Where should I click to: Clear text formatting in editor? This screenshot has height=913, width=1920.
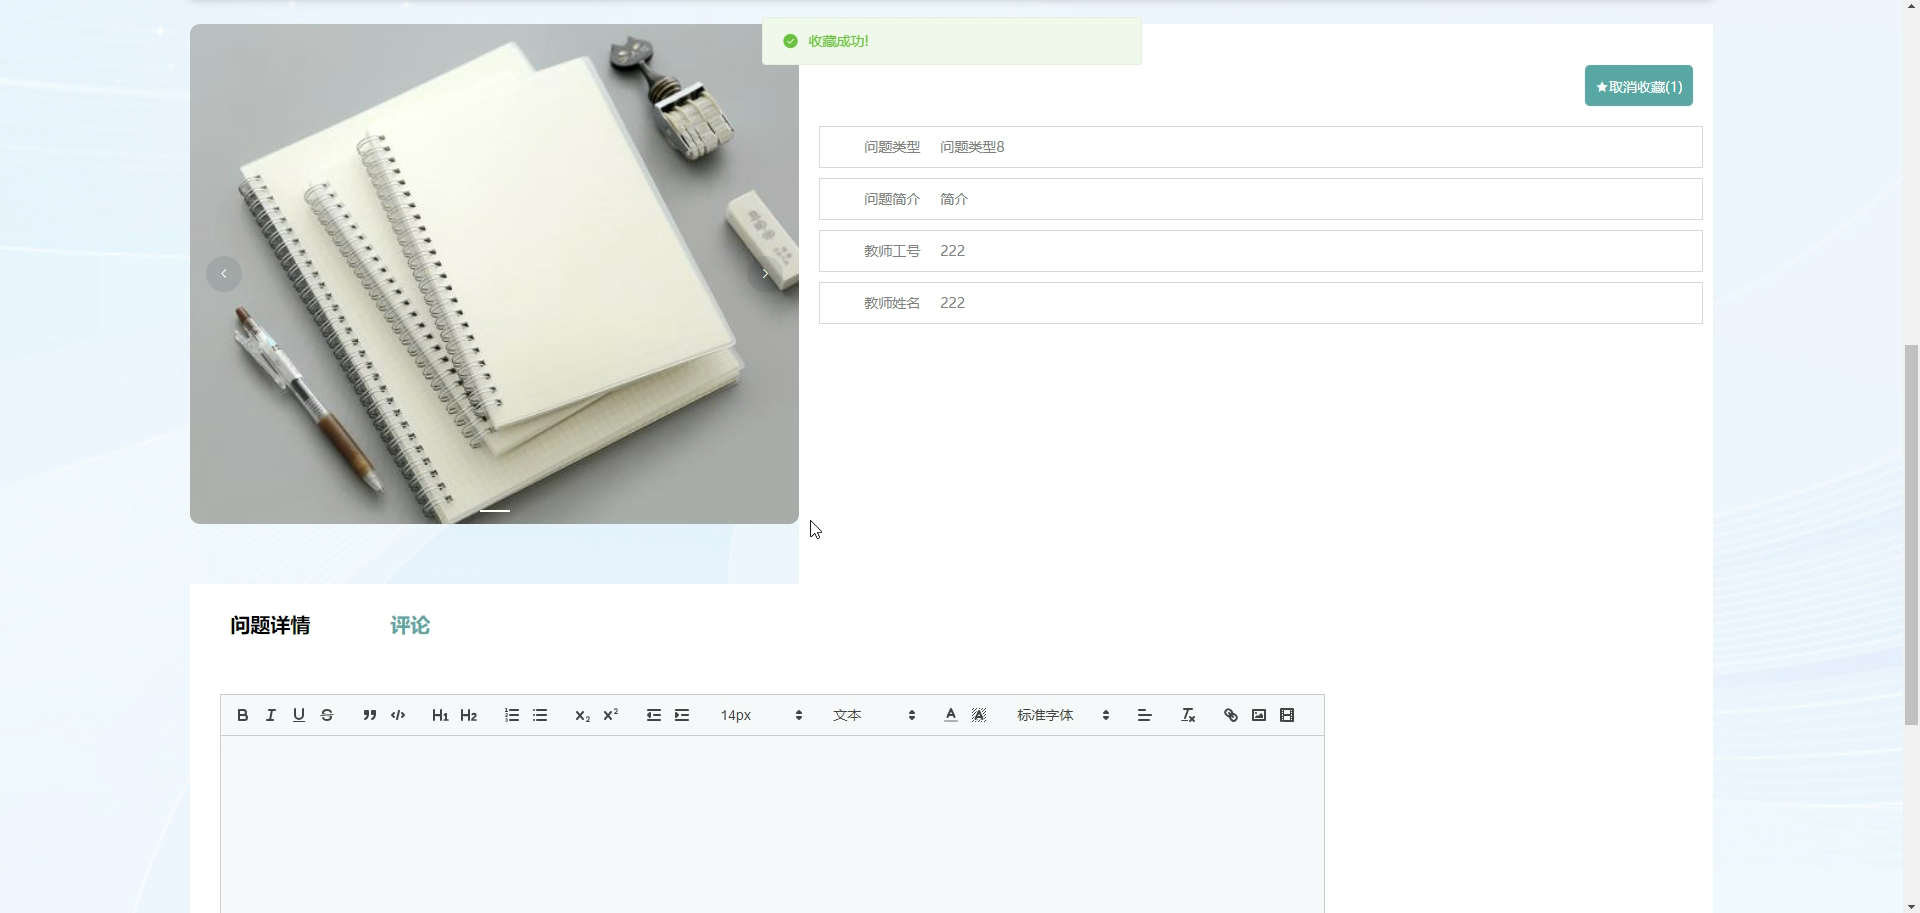(x=1188, y=715)
